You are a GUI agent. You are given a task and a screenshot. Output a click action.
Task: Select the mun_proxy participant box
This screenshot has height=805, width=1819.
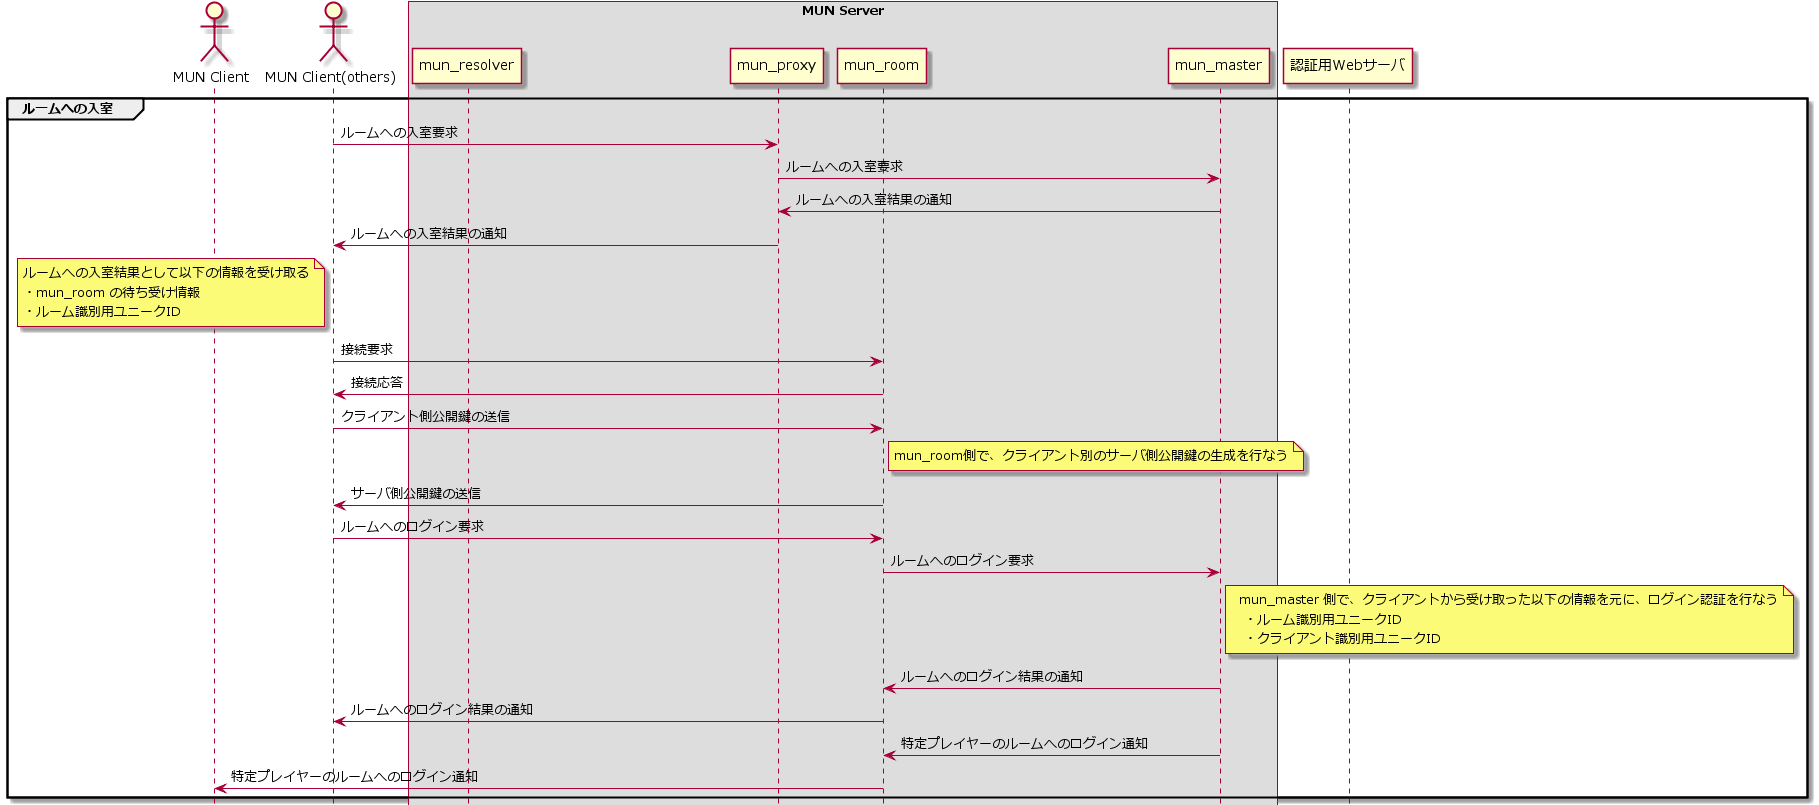[776, 66]
